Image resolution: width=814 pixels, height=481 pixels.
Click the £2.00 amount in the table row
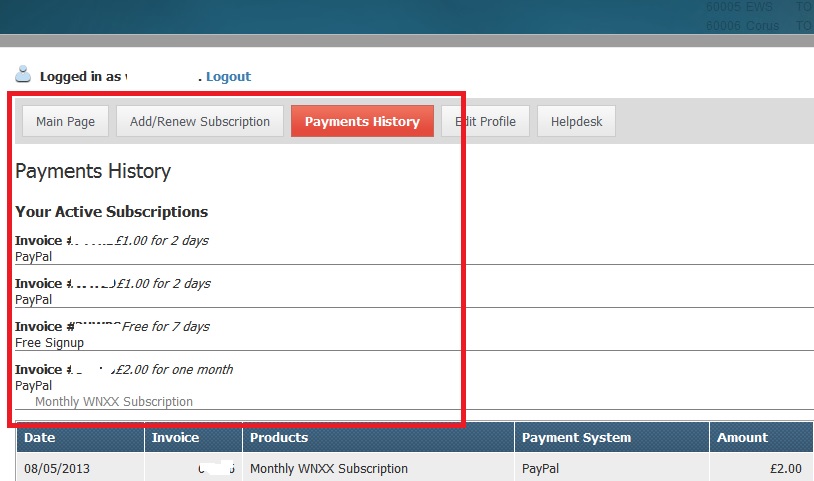click(x=784, y=468)
